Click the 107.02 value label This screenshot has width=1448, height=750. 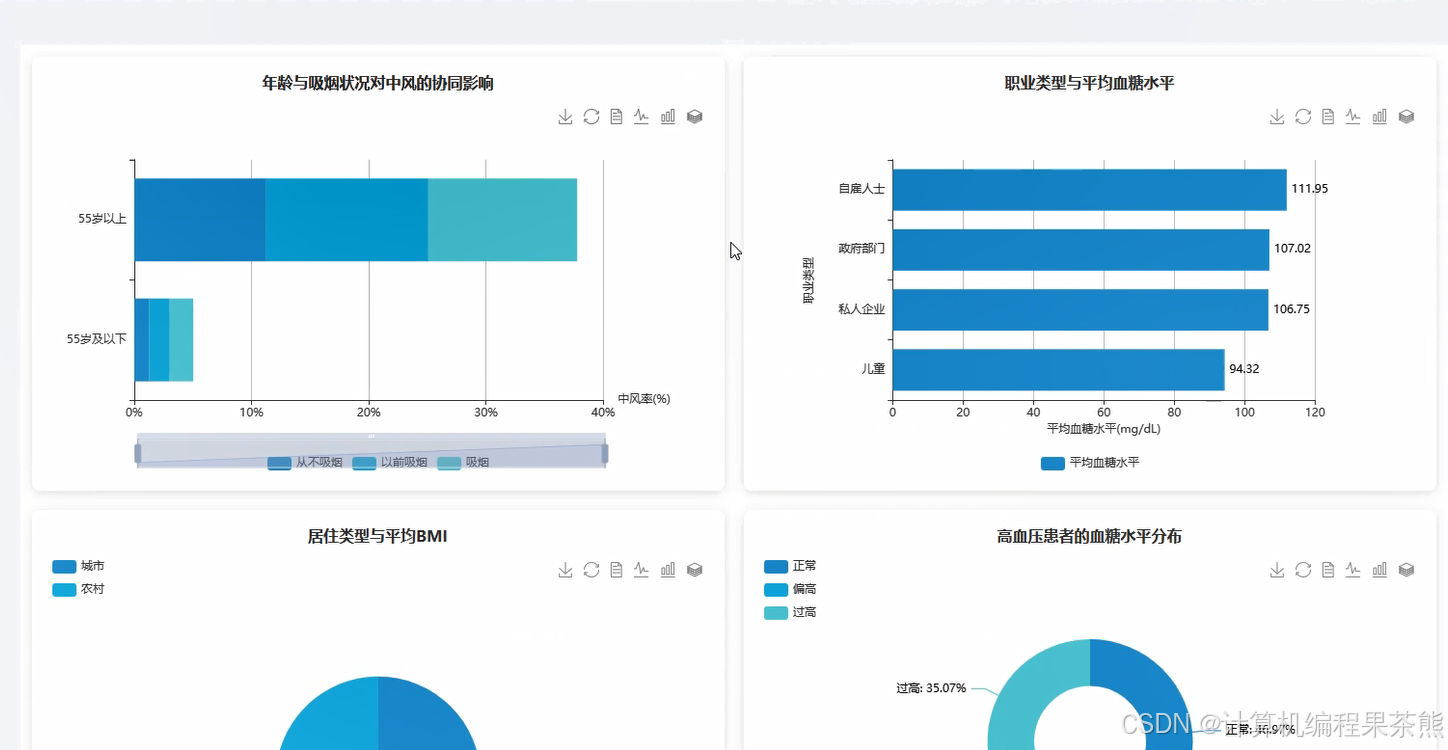point(1292,249)
